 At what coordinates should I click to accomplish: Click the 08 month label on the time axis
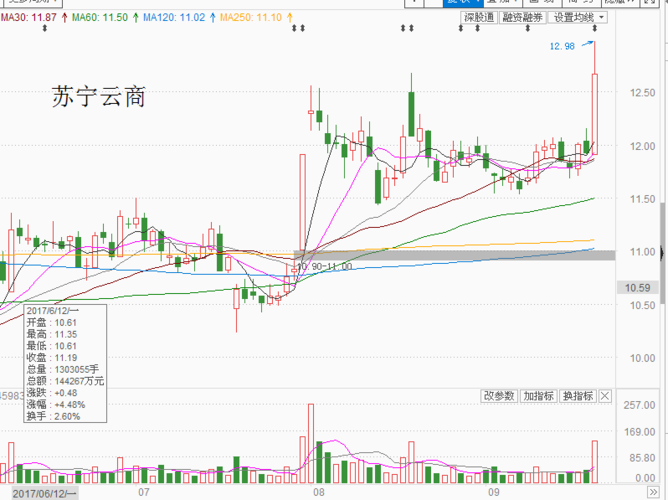point(319,492)
